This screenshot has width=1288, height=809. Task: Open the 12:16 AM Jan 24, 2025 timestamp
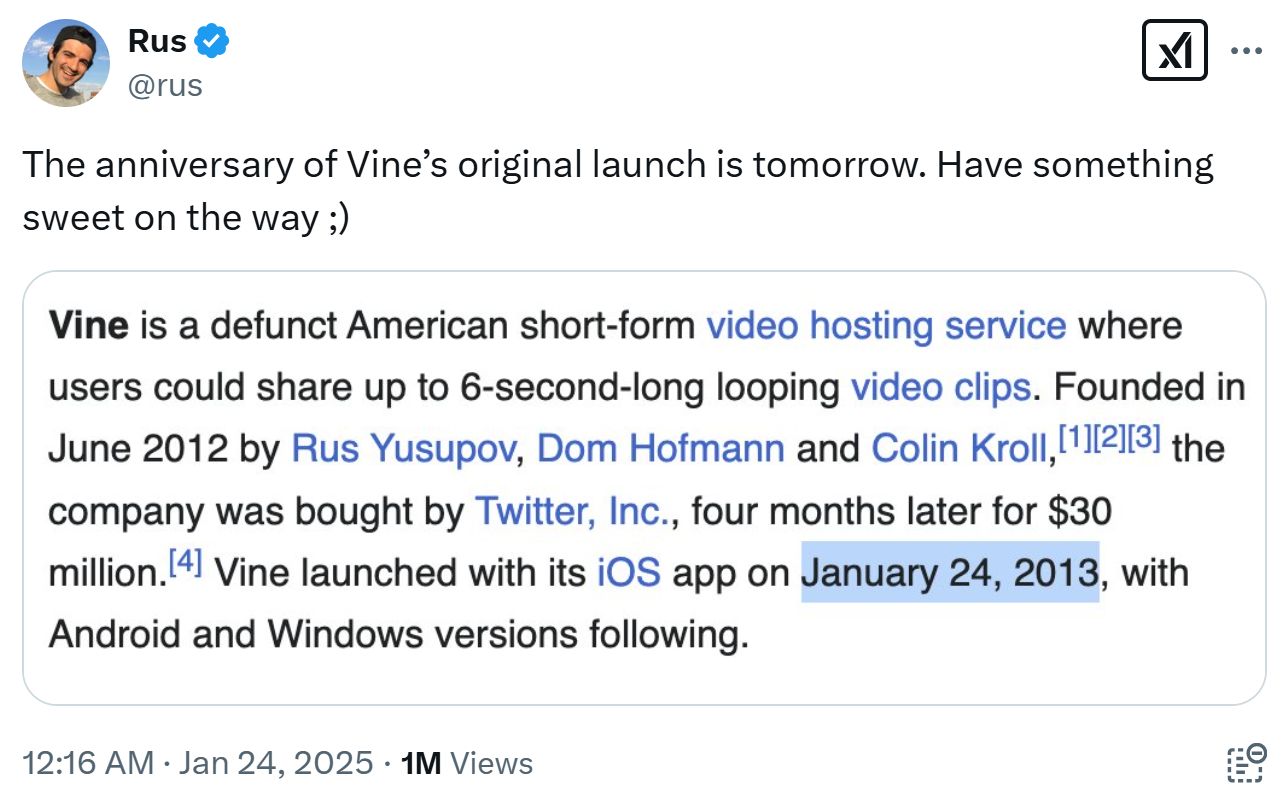(x=198, y=764)
